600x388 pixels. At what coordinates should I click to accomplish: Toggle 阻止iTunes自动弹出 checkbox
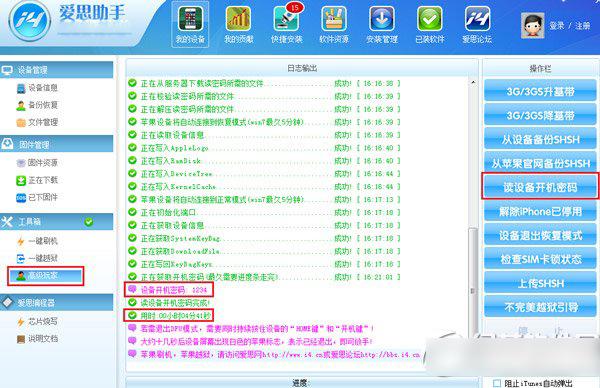(497, 383)
